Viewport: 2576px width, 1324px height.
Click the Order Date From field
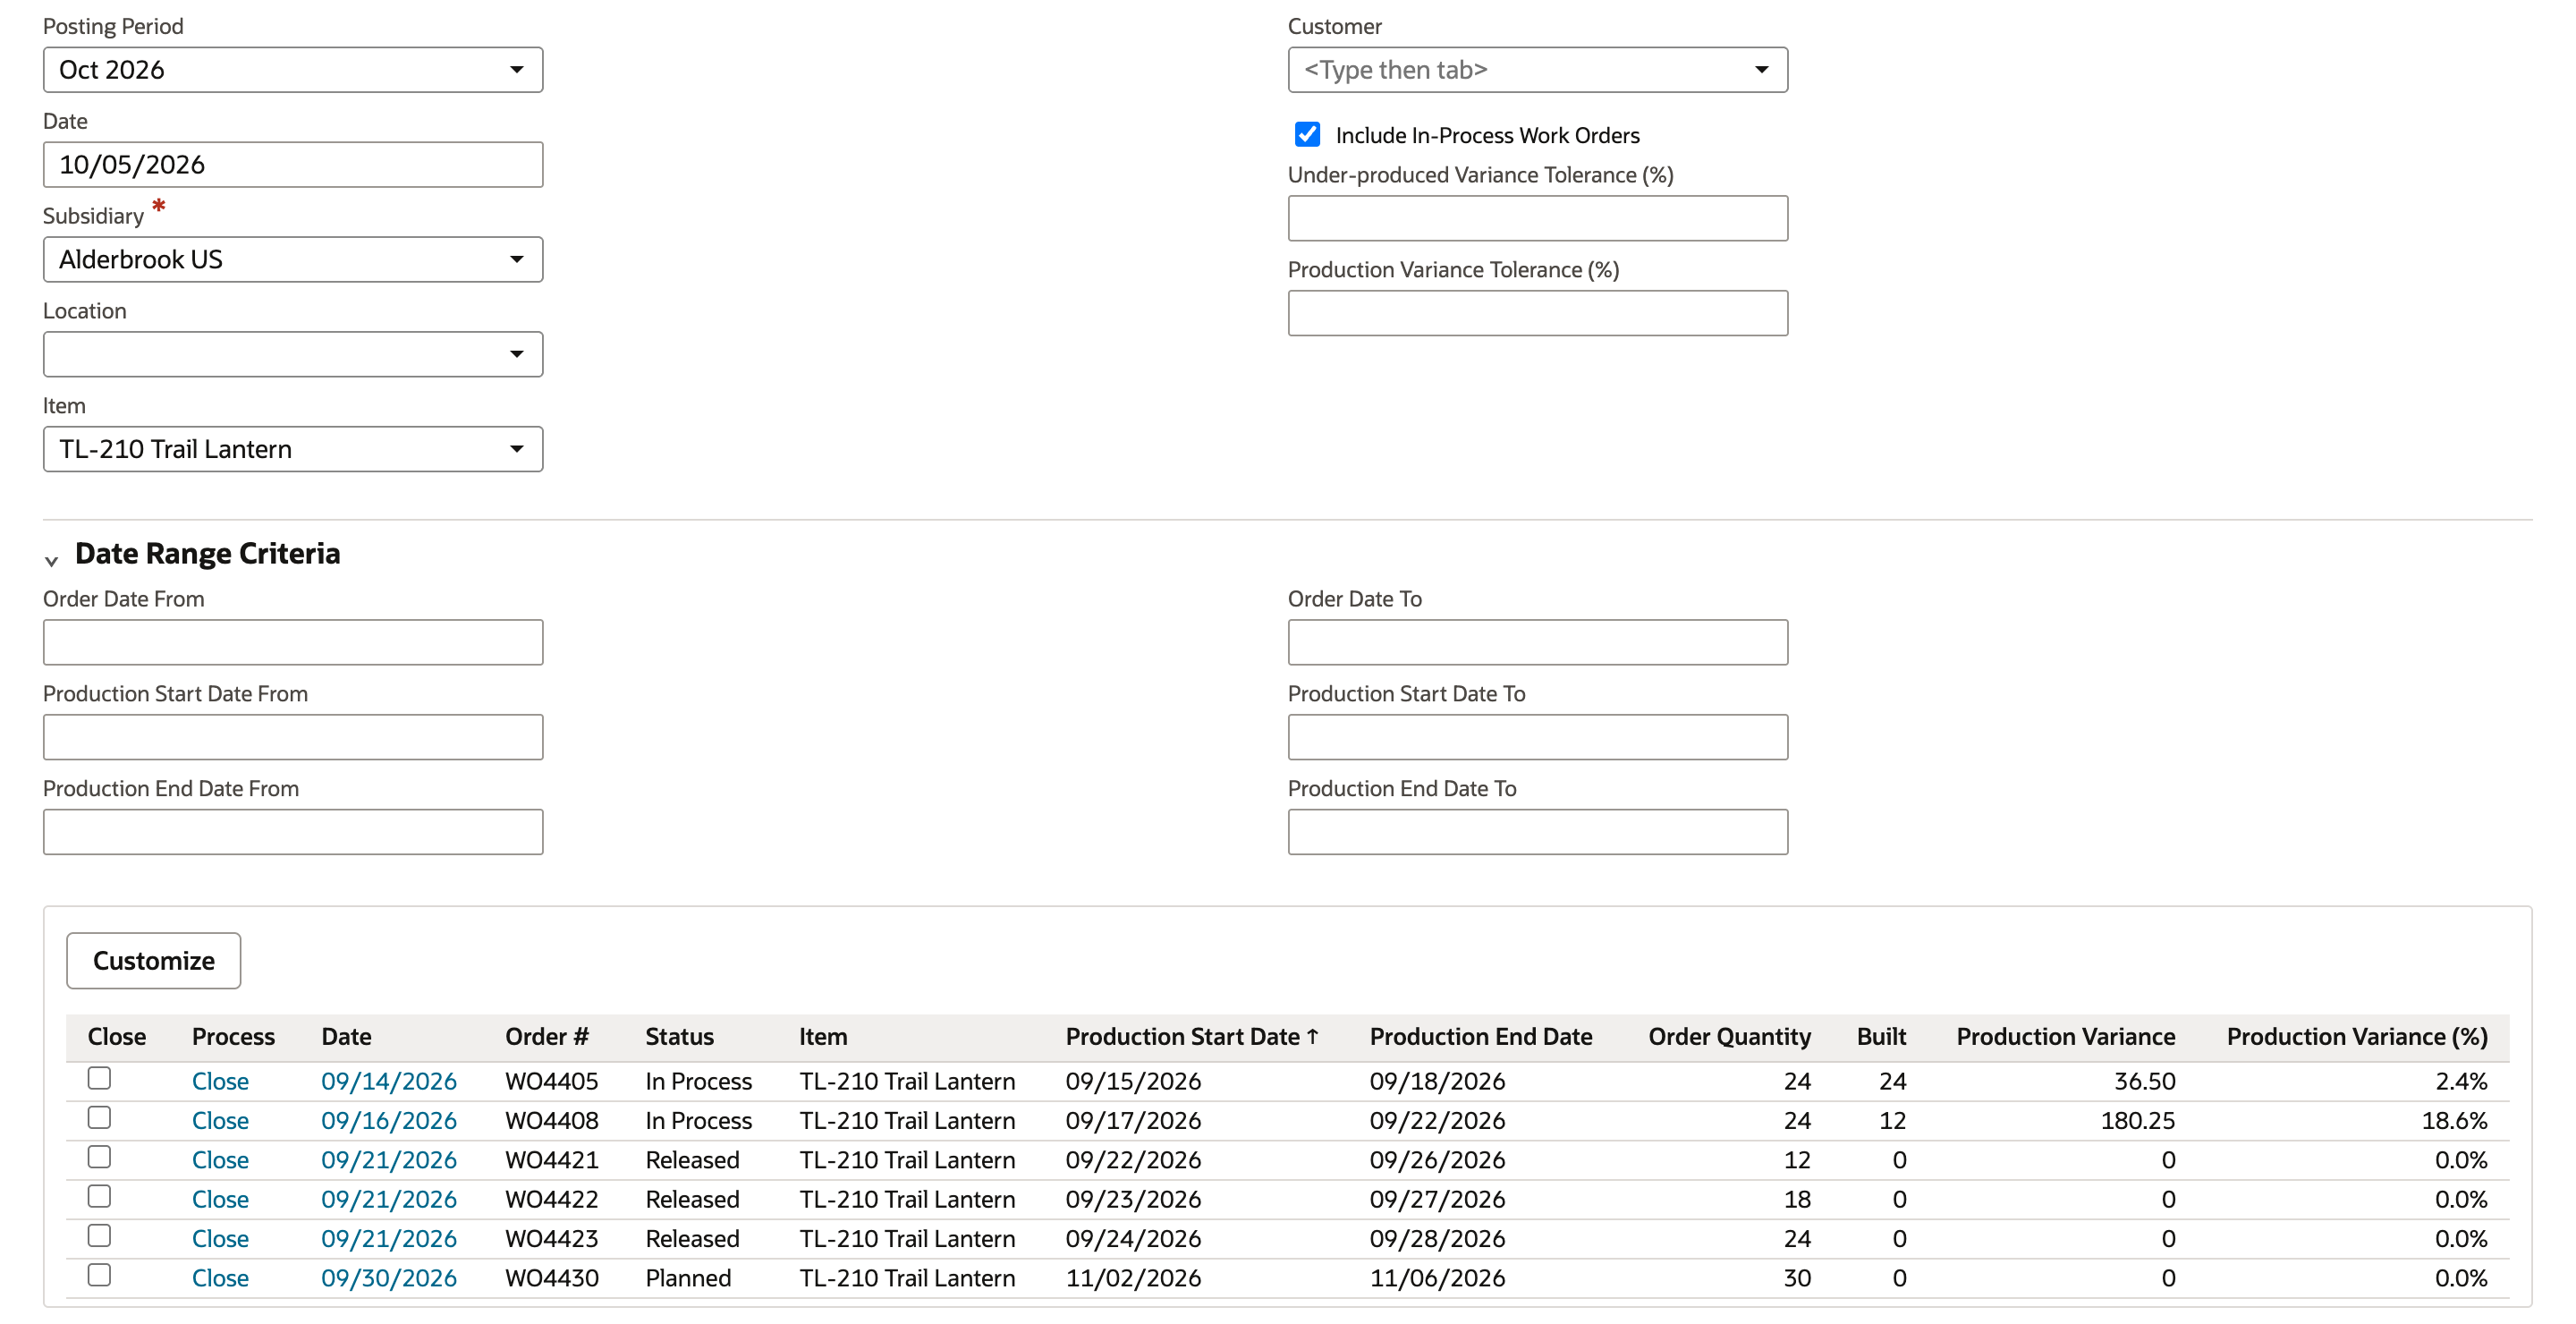tap(292, 642)
